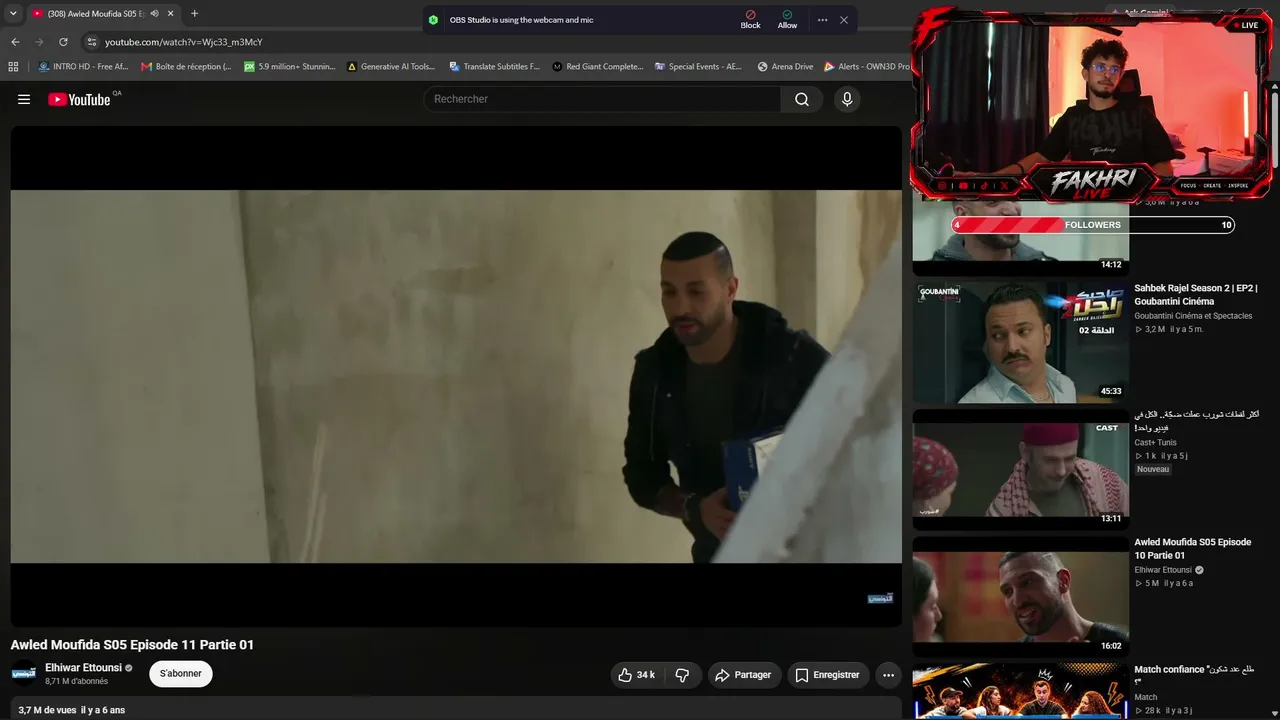Mute the tab via its speaker icon
This screenshot has height=720, width=1280.
(x=154, y=14)
